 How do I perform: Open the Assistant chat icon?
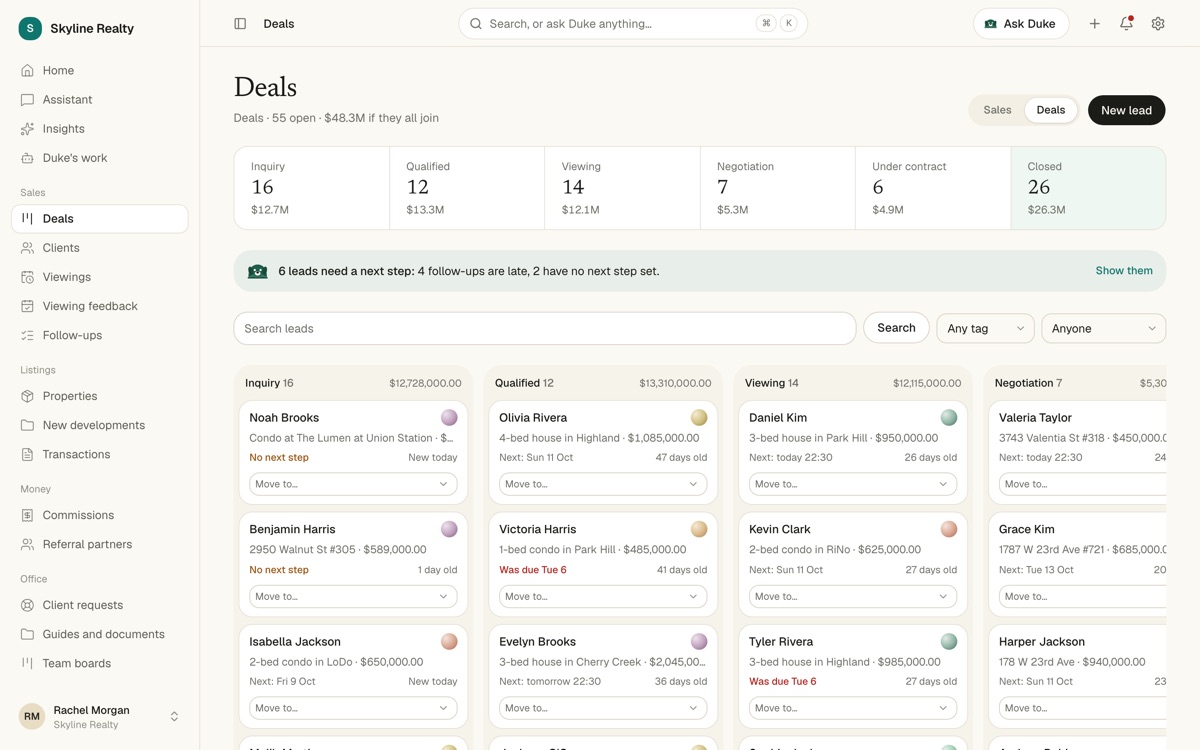(x=27, y=100)
